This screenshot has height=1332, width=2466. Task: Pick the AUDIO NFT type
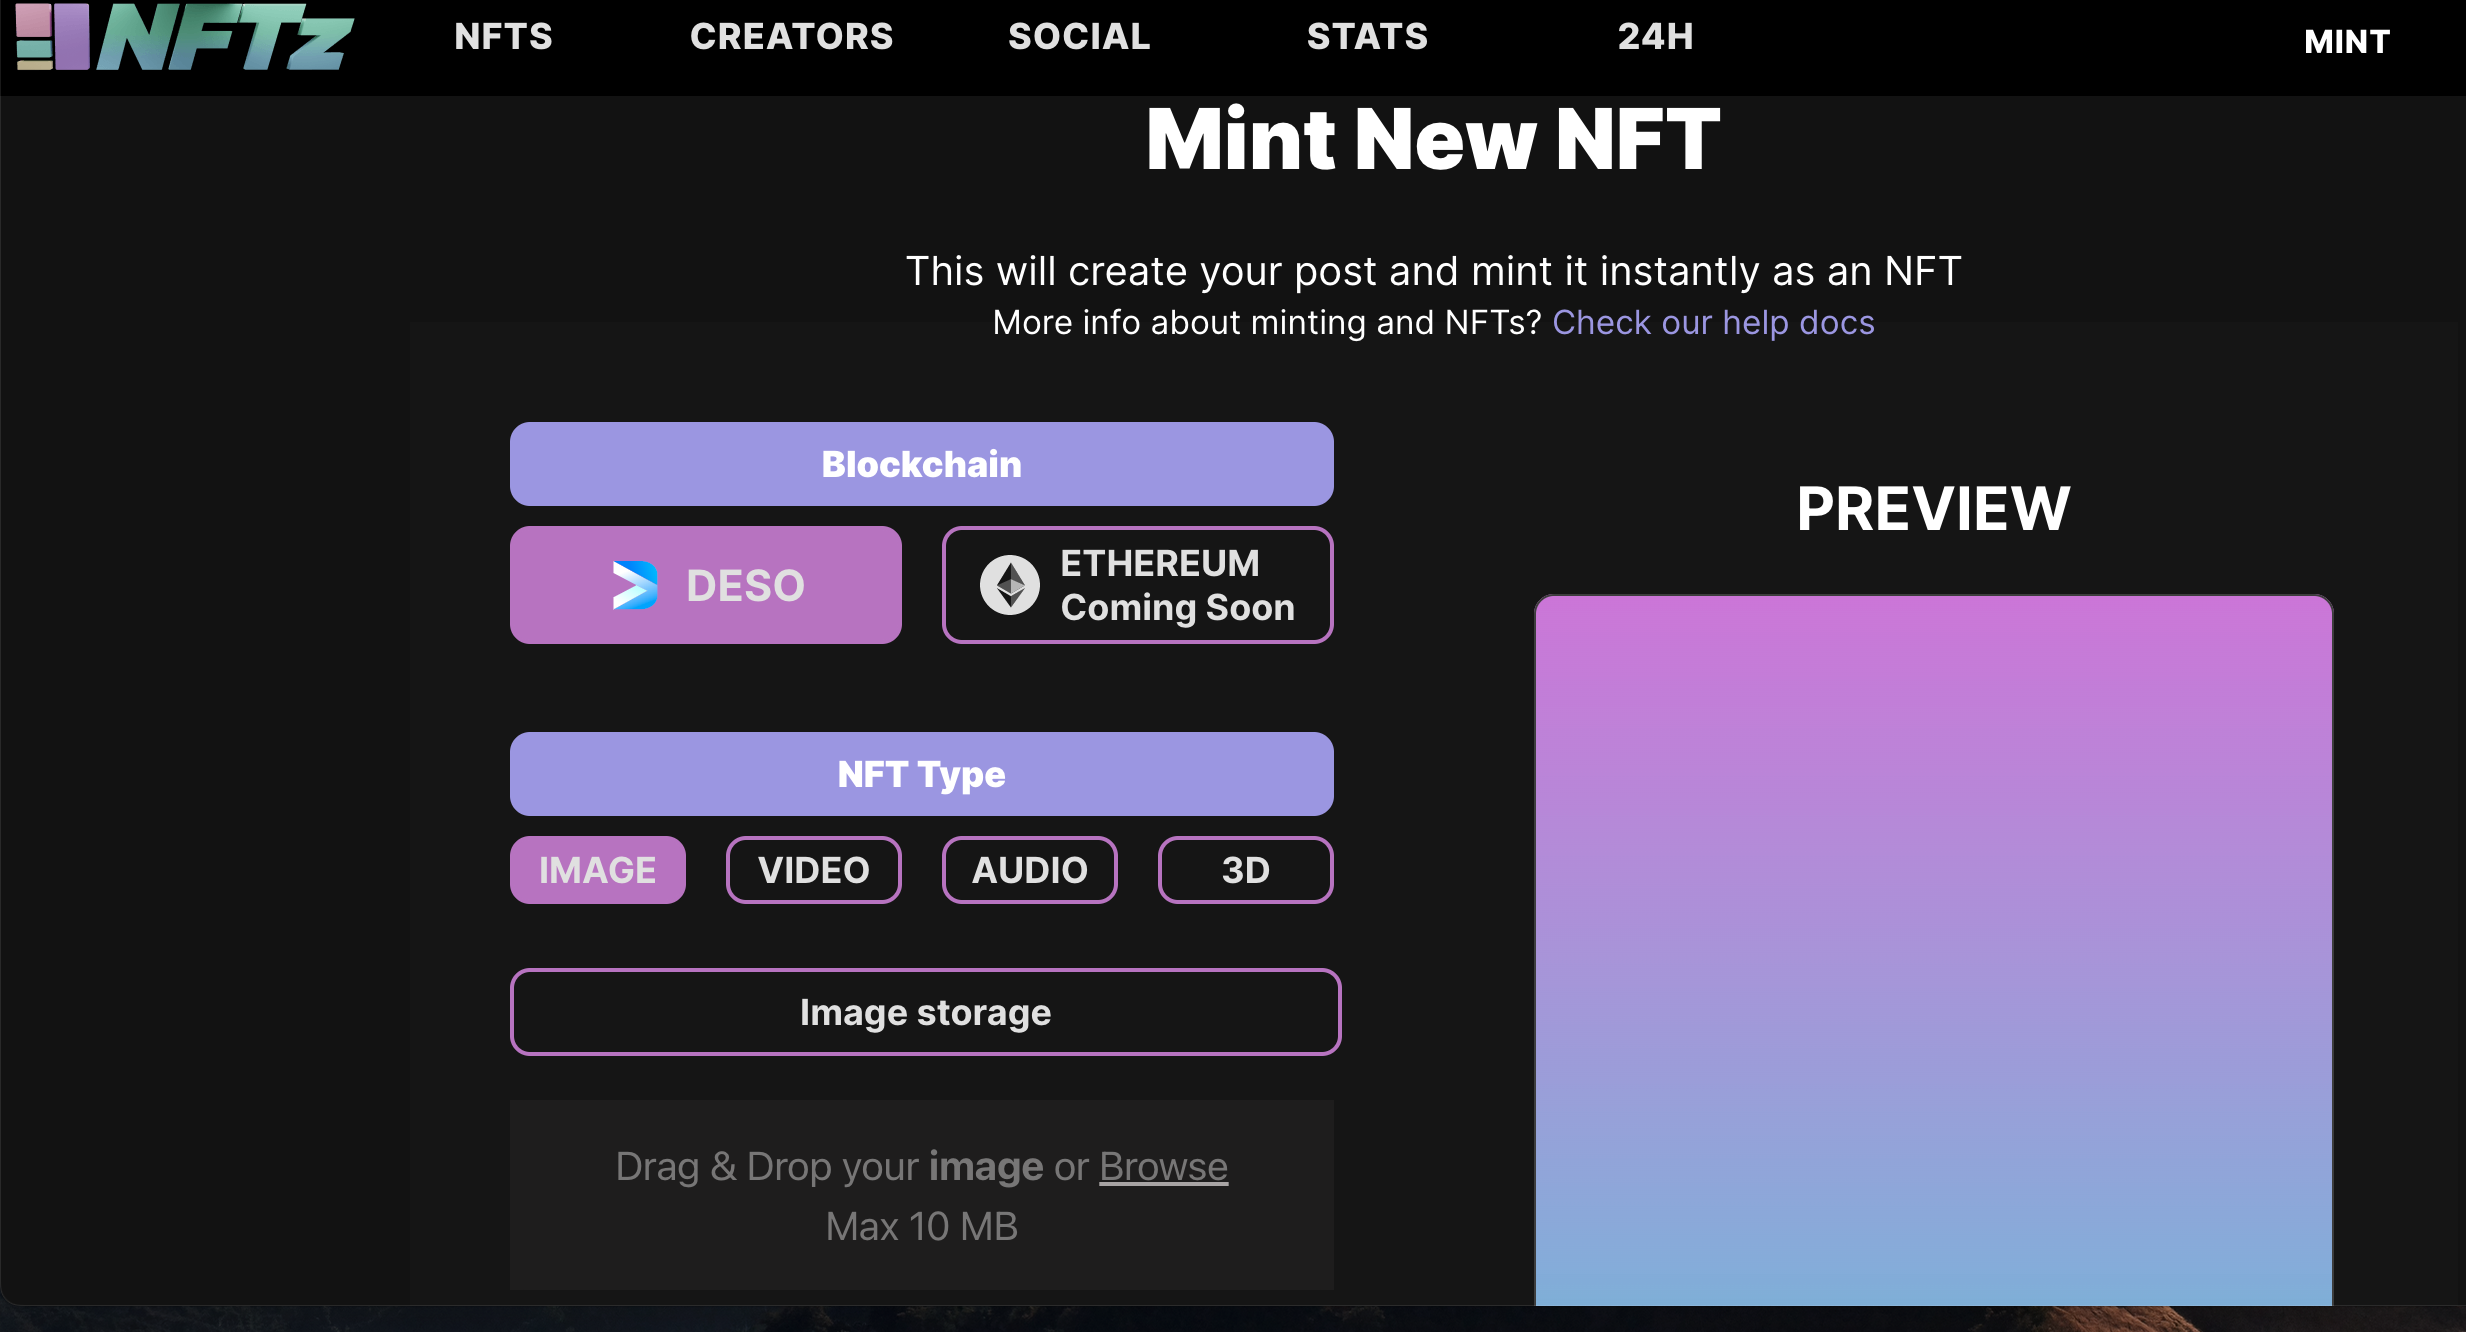tap(1030, 870)
